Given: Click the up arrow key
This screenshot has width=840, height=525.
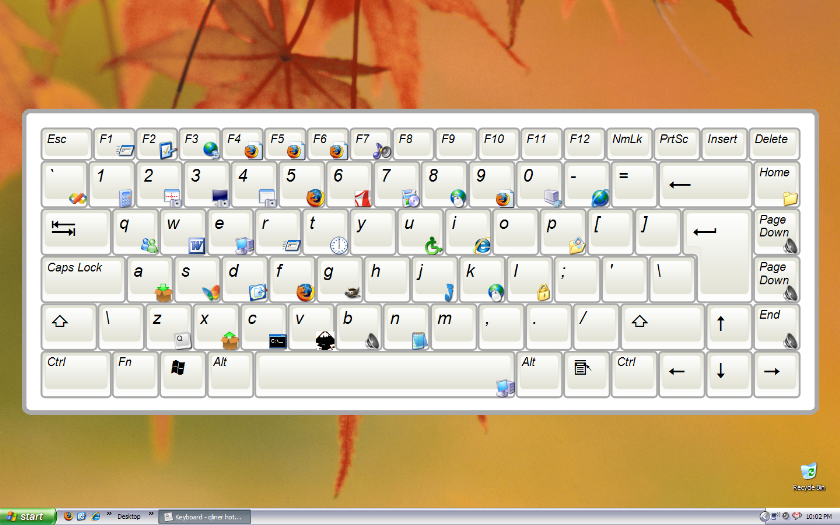Looking at the screenshot, I should coord(729,326).
